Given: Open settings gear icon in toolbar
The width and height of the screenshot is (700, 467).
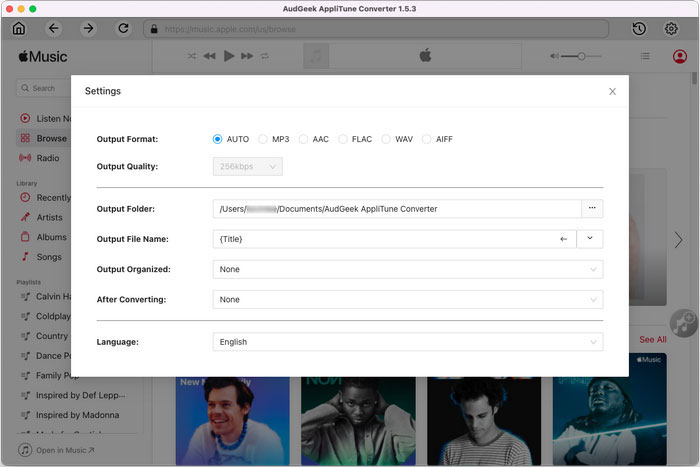Looking at the screenshot, I should tap(671, 29).
